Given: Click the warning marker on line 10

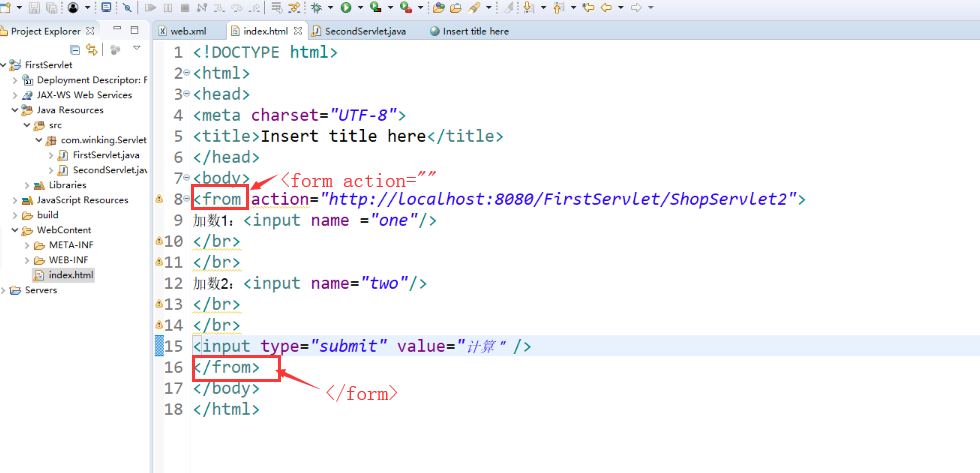Looking at the screenshot, I should (x=159, y=241).
